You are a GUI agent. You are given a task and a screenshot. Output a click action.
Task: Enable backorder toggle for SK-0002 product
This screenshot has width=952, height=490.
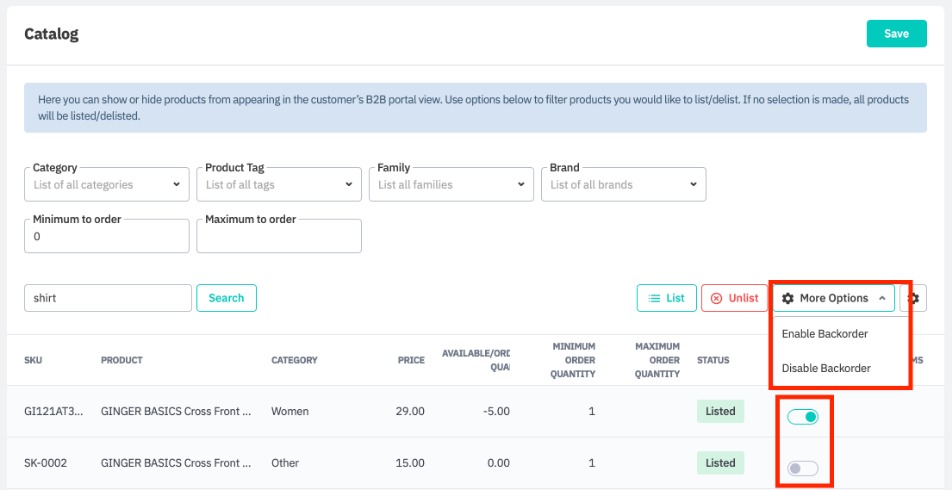click(x=802, y=468)
